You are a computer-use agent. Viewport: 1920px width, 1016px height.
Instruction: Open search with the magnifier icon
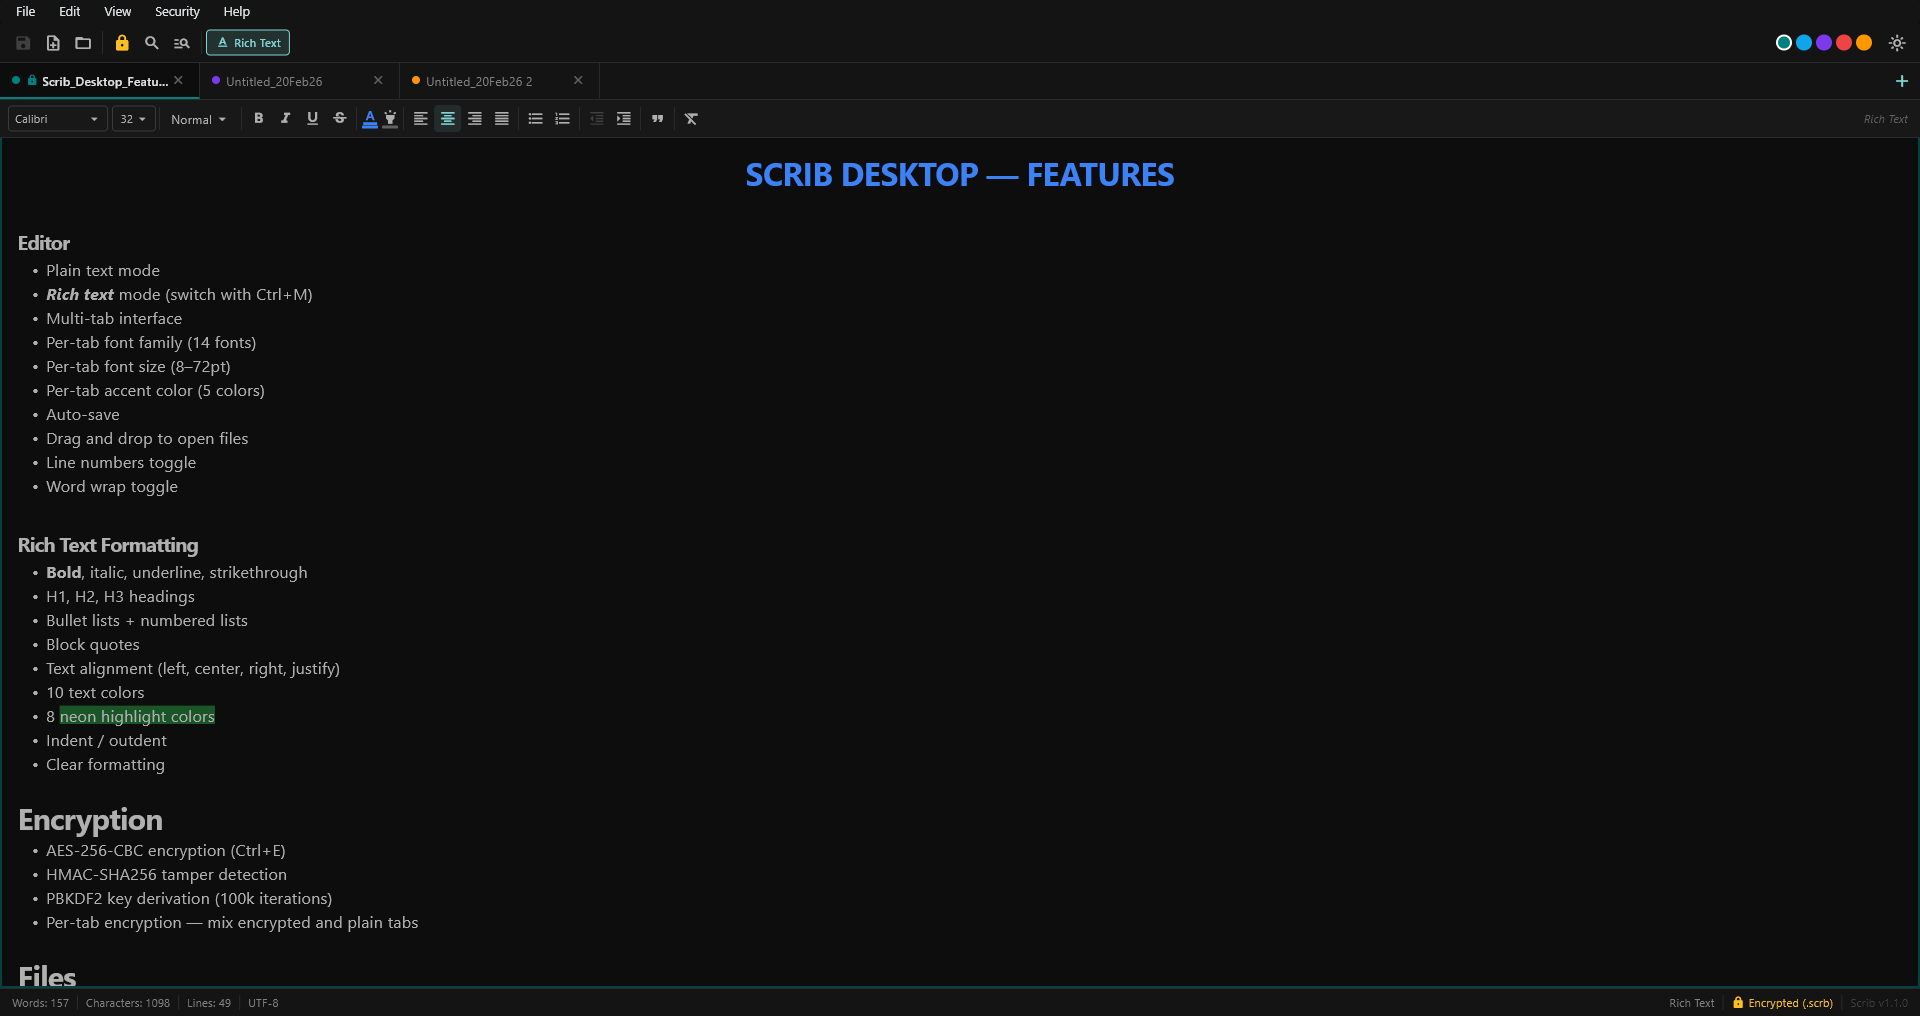coord(151,43)
